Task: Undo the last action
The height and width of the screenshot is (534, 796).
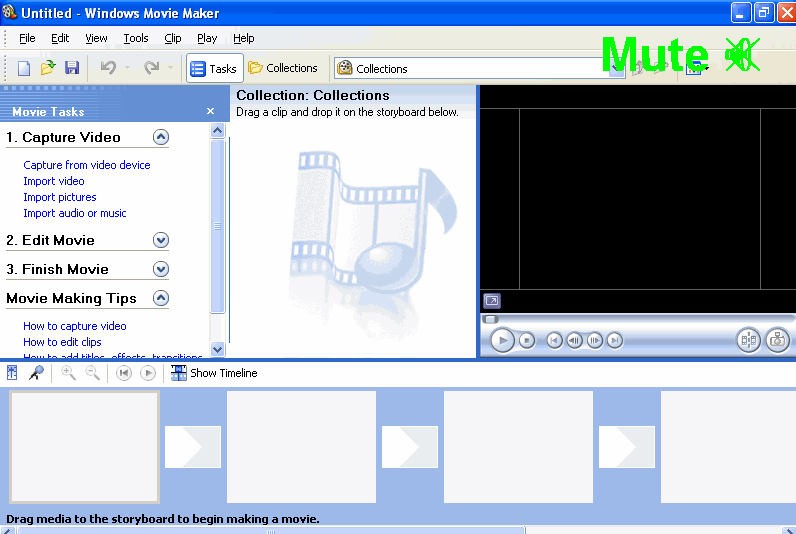Action: coord(108,68)
